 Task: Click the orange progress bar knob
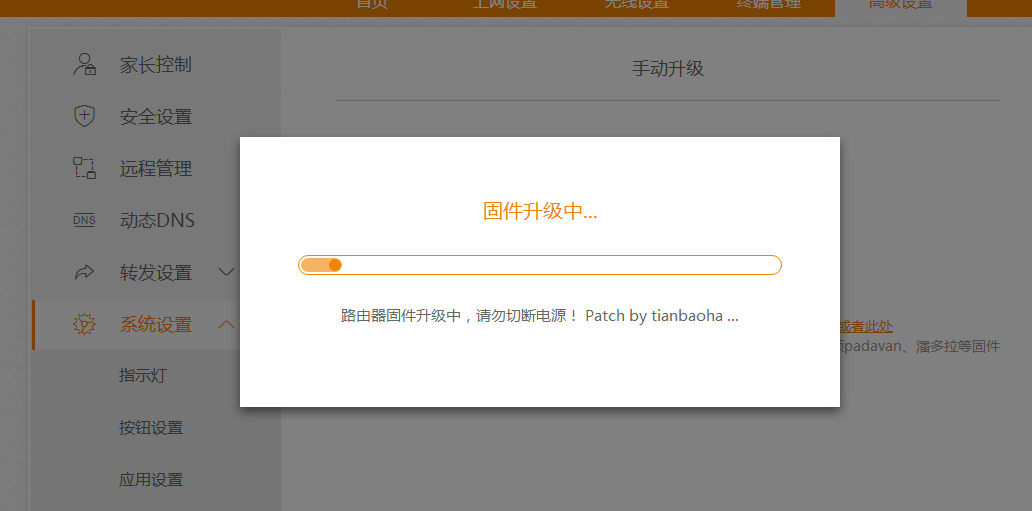(x=335, y=265)
